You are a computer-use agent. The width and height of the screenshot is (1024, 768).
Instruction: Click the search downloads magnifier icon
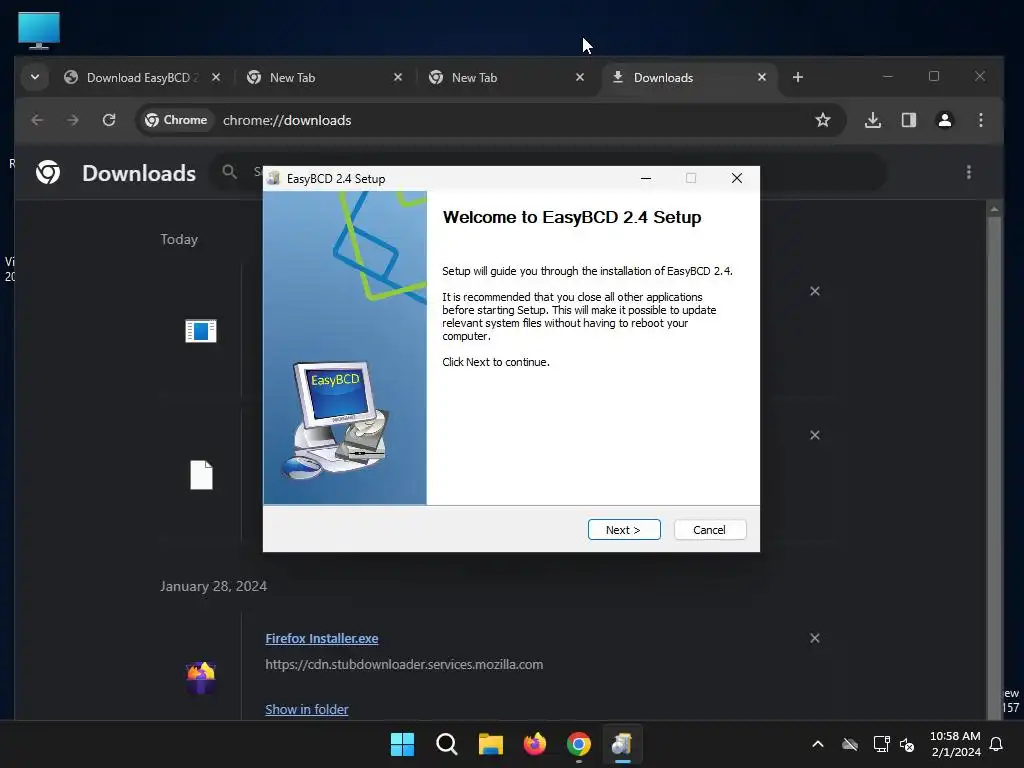(229, 172)
